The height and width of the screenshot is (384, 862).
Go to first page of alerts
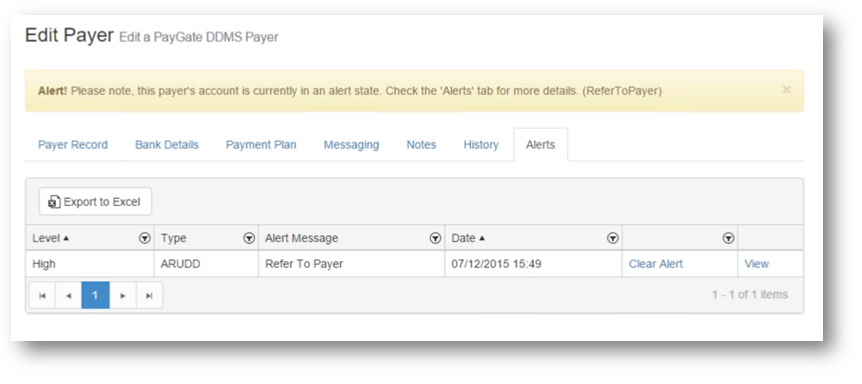tap(42, 296)
